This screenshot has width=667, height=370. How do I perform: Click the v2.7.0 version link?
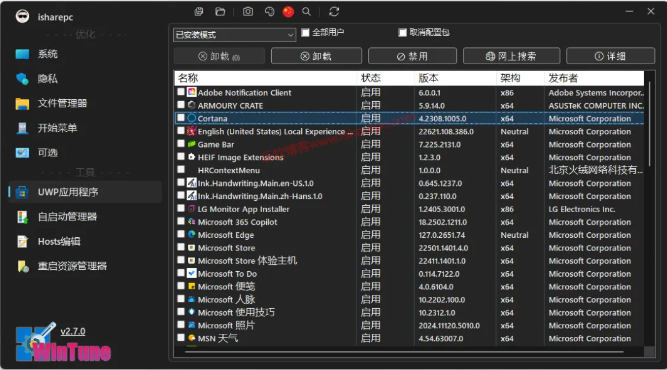[73, 331]
